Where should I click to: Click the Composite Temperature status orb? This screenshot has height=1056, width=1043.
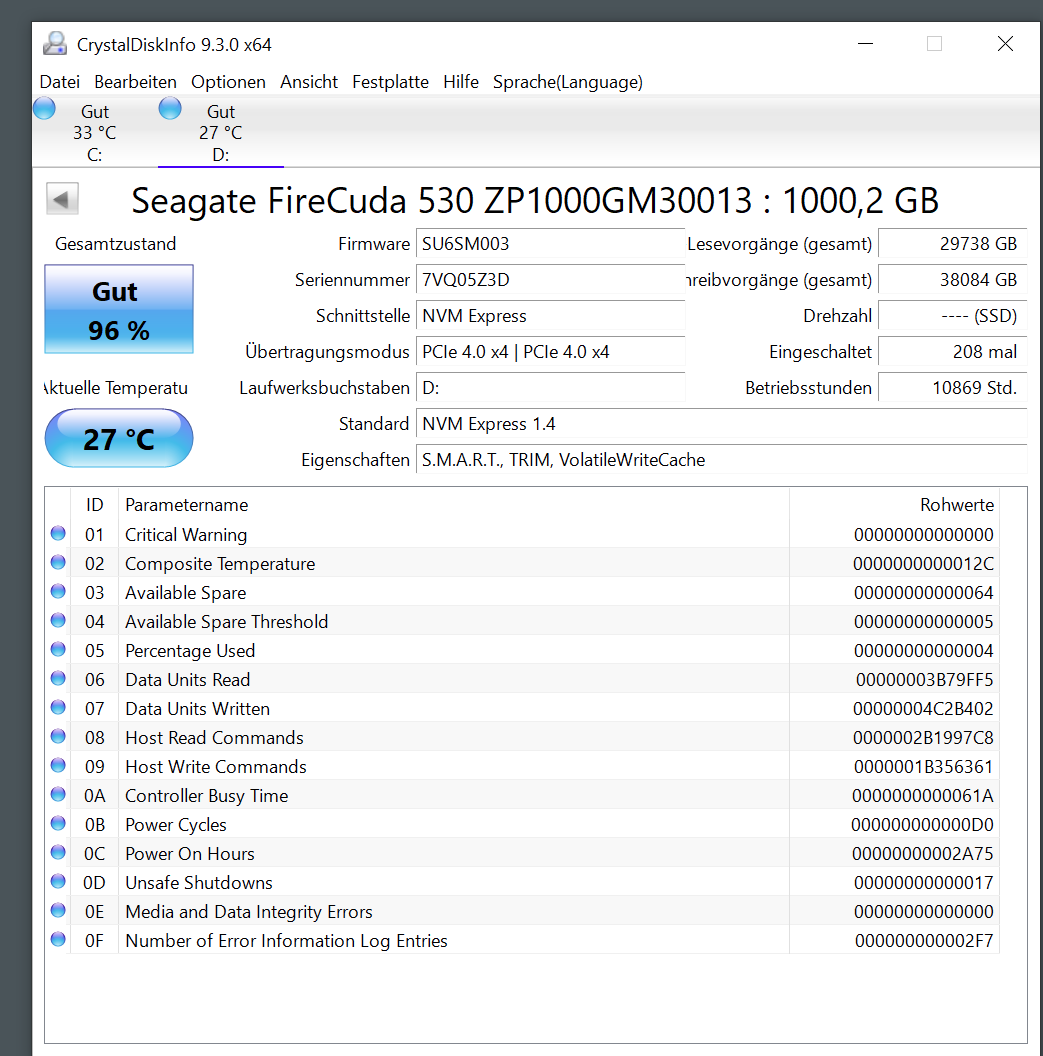click(x=59, y=562)
